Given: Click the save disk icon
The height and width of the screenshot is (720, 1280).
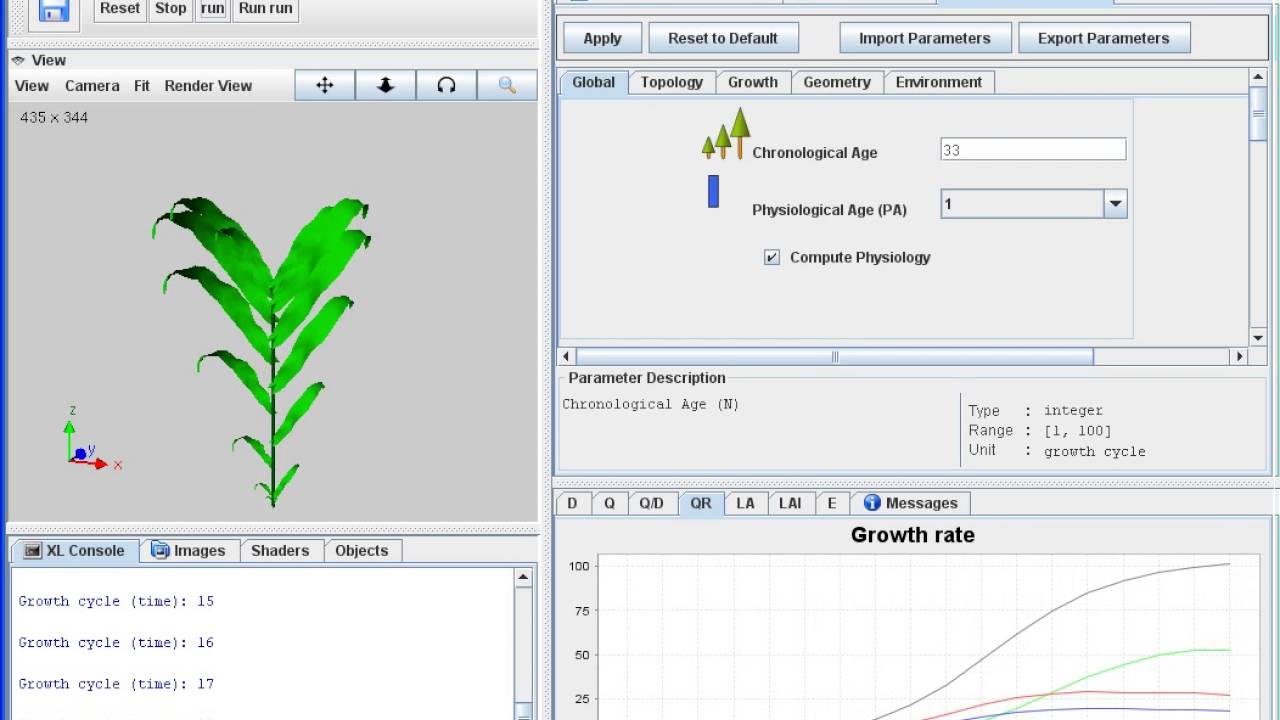Looking at the screenshot, I should click(x=53, y=10).
